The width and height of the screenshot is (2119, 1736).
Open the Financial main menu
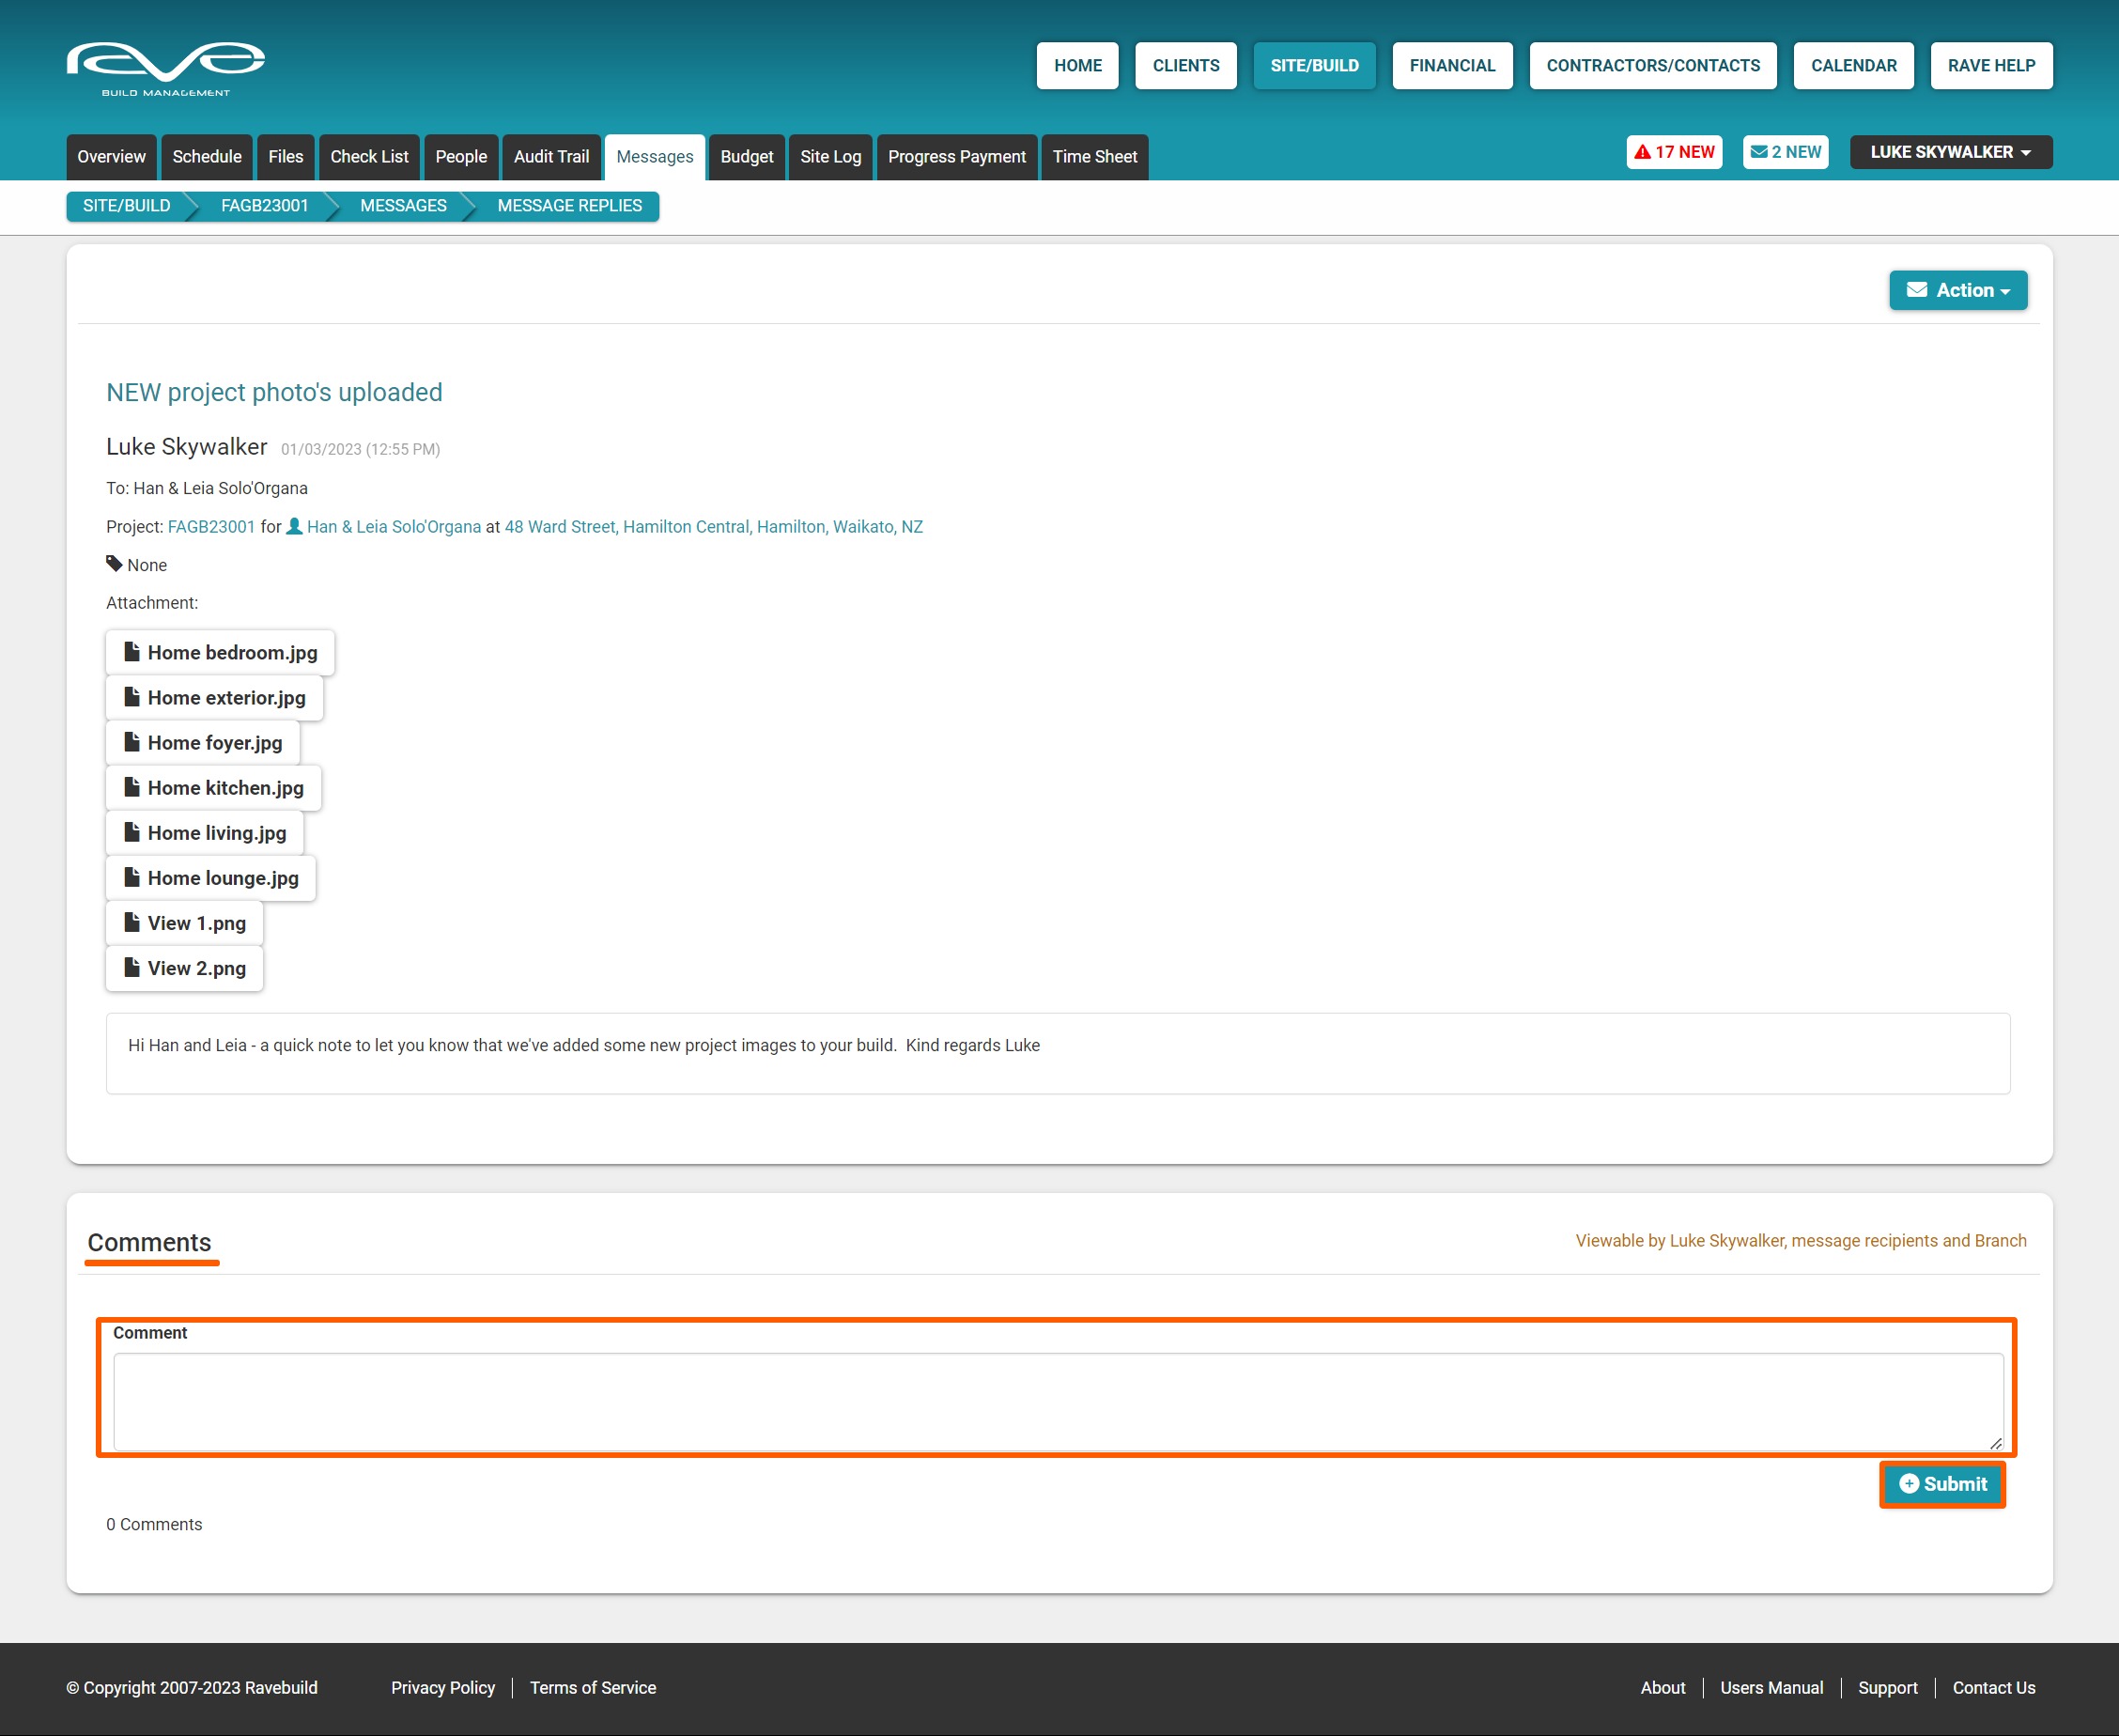coord(1451,66)
